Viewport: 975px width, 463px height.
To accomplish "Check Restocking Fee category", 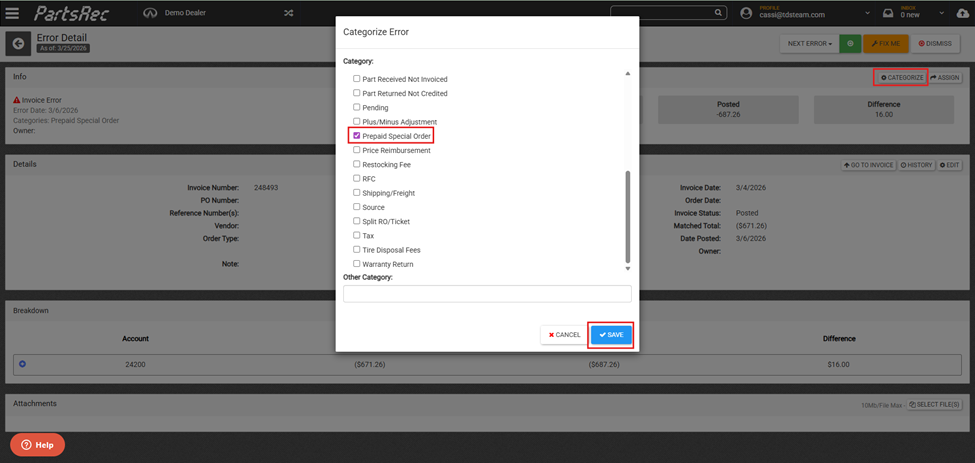I will (x=356, y=164).
